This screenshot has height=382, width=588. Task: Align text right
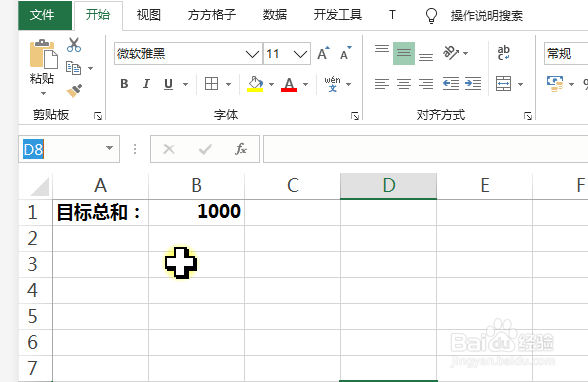(426, 84)
